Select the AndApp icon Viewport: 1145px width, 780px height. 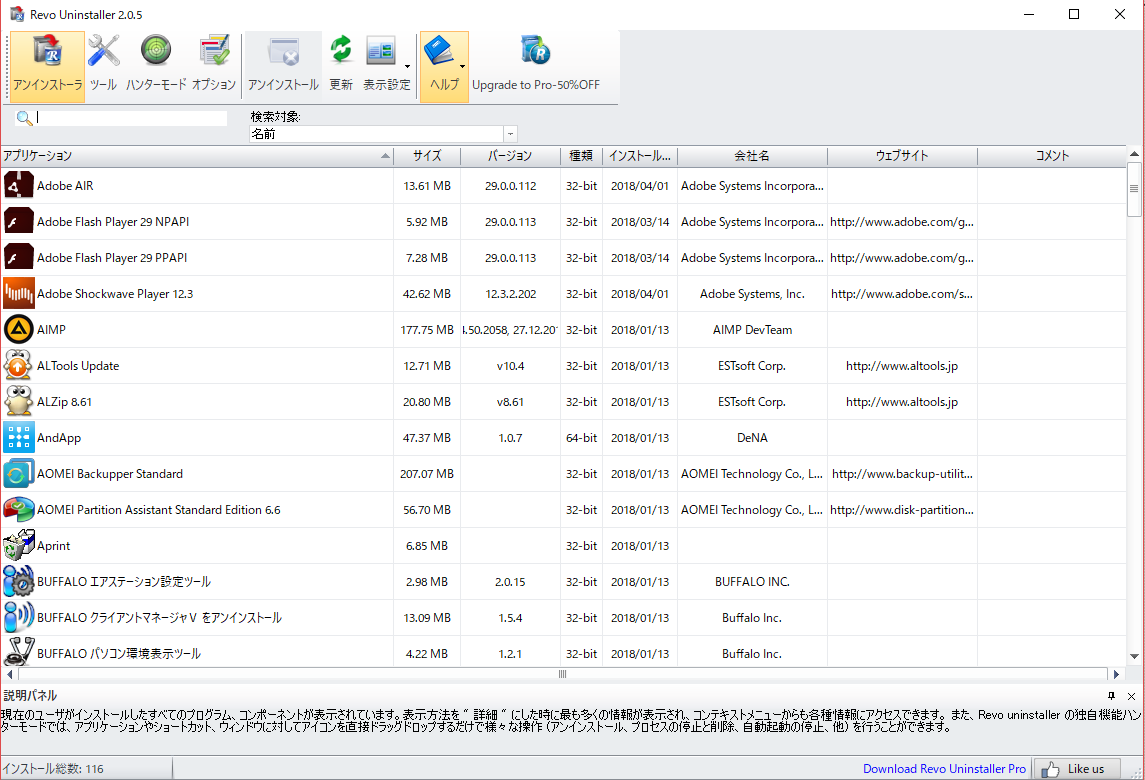pyautogui.click(x=18, y=437)
